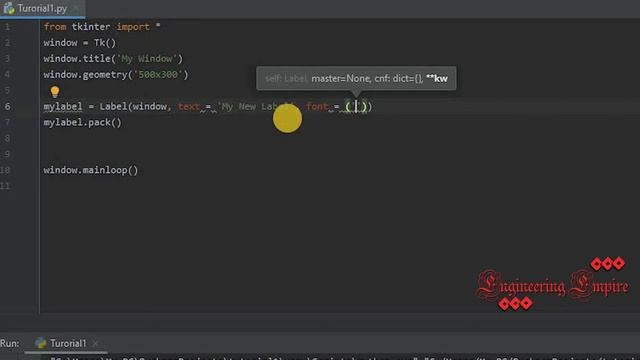The width and height of the screenshot is (640, 360).
Task: Click the yellow lightbulb quick-fix icon
Action: pyautogui.click(x=55, y=91)
